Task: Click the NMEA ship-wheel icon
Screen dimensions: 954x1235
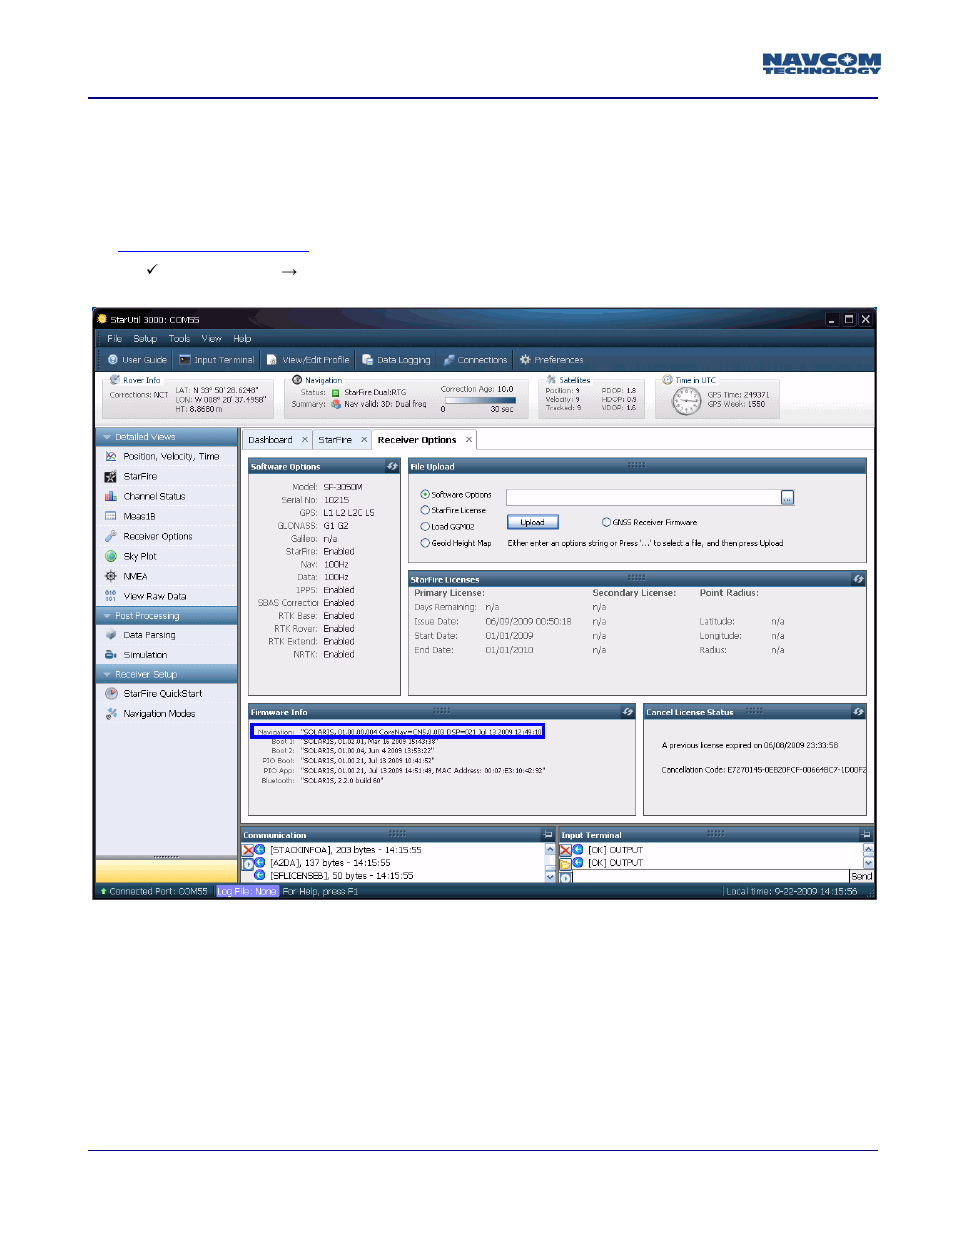Action: (111, 576)
